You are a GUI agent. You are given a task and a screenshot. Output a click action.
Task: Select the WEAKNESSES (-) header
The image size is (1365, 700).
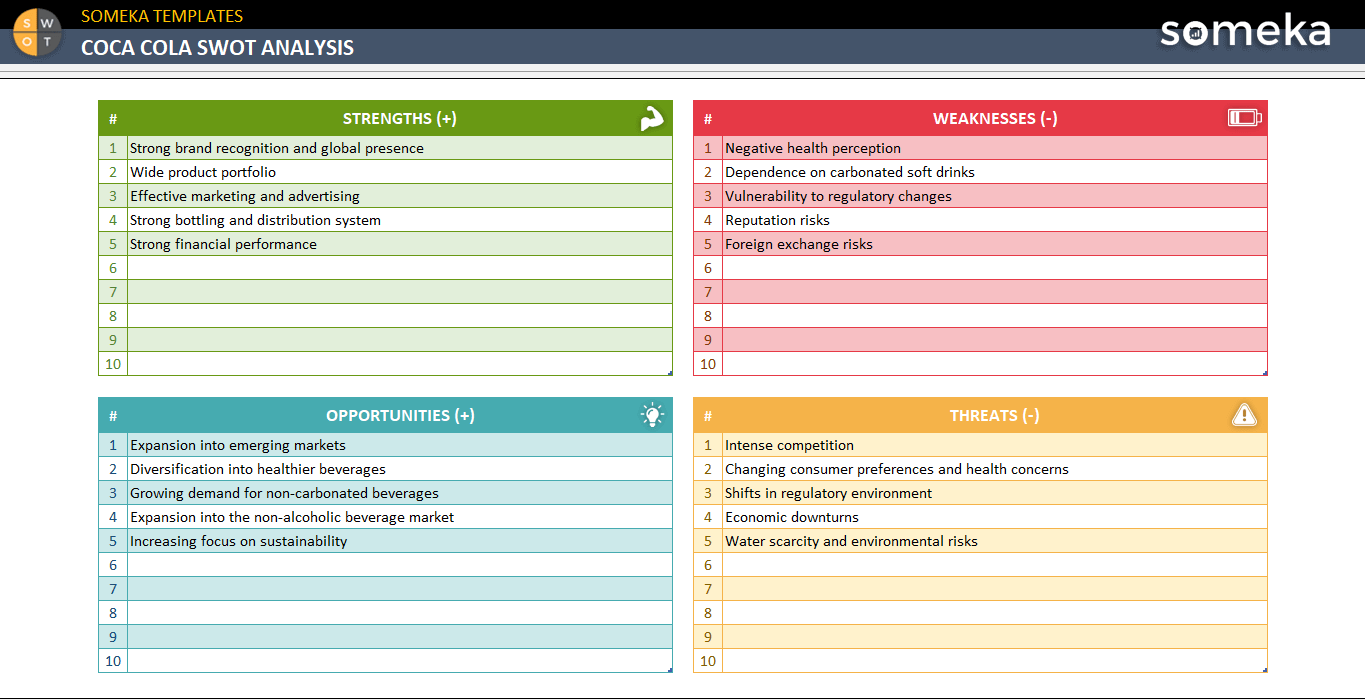(x=995, y=118)
